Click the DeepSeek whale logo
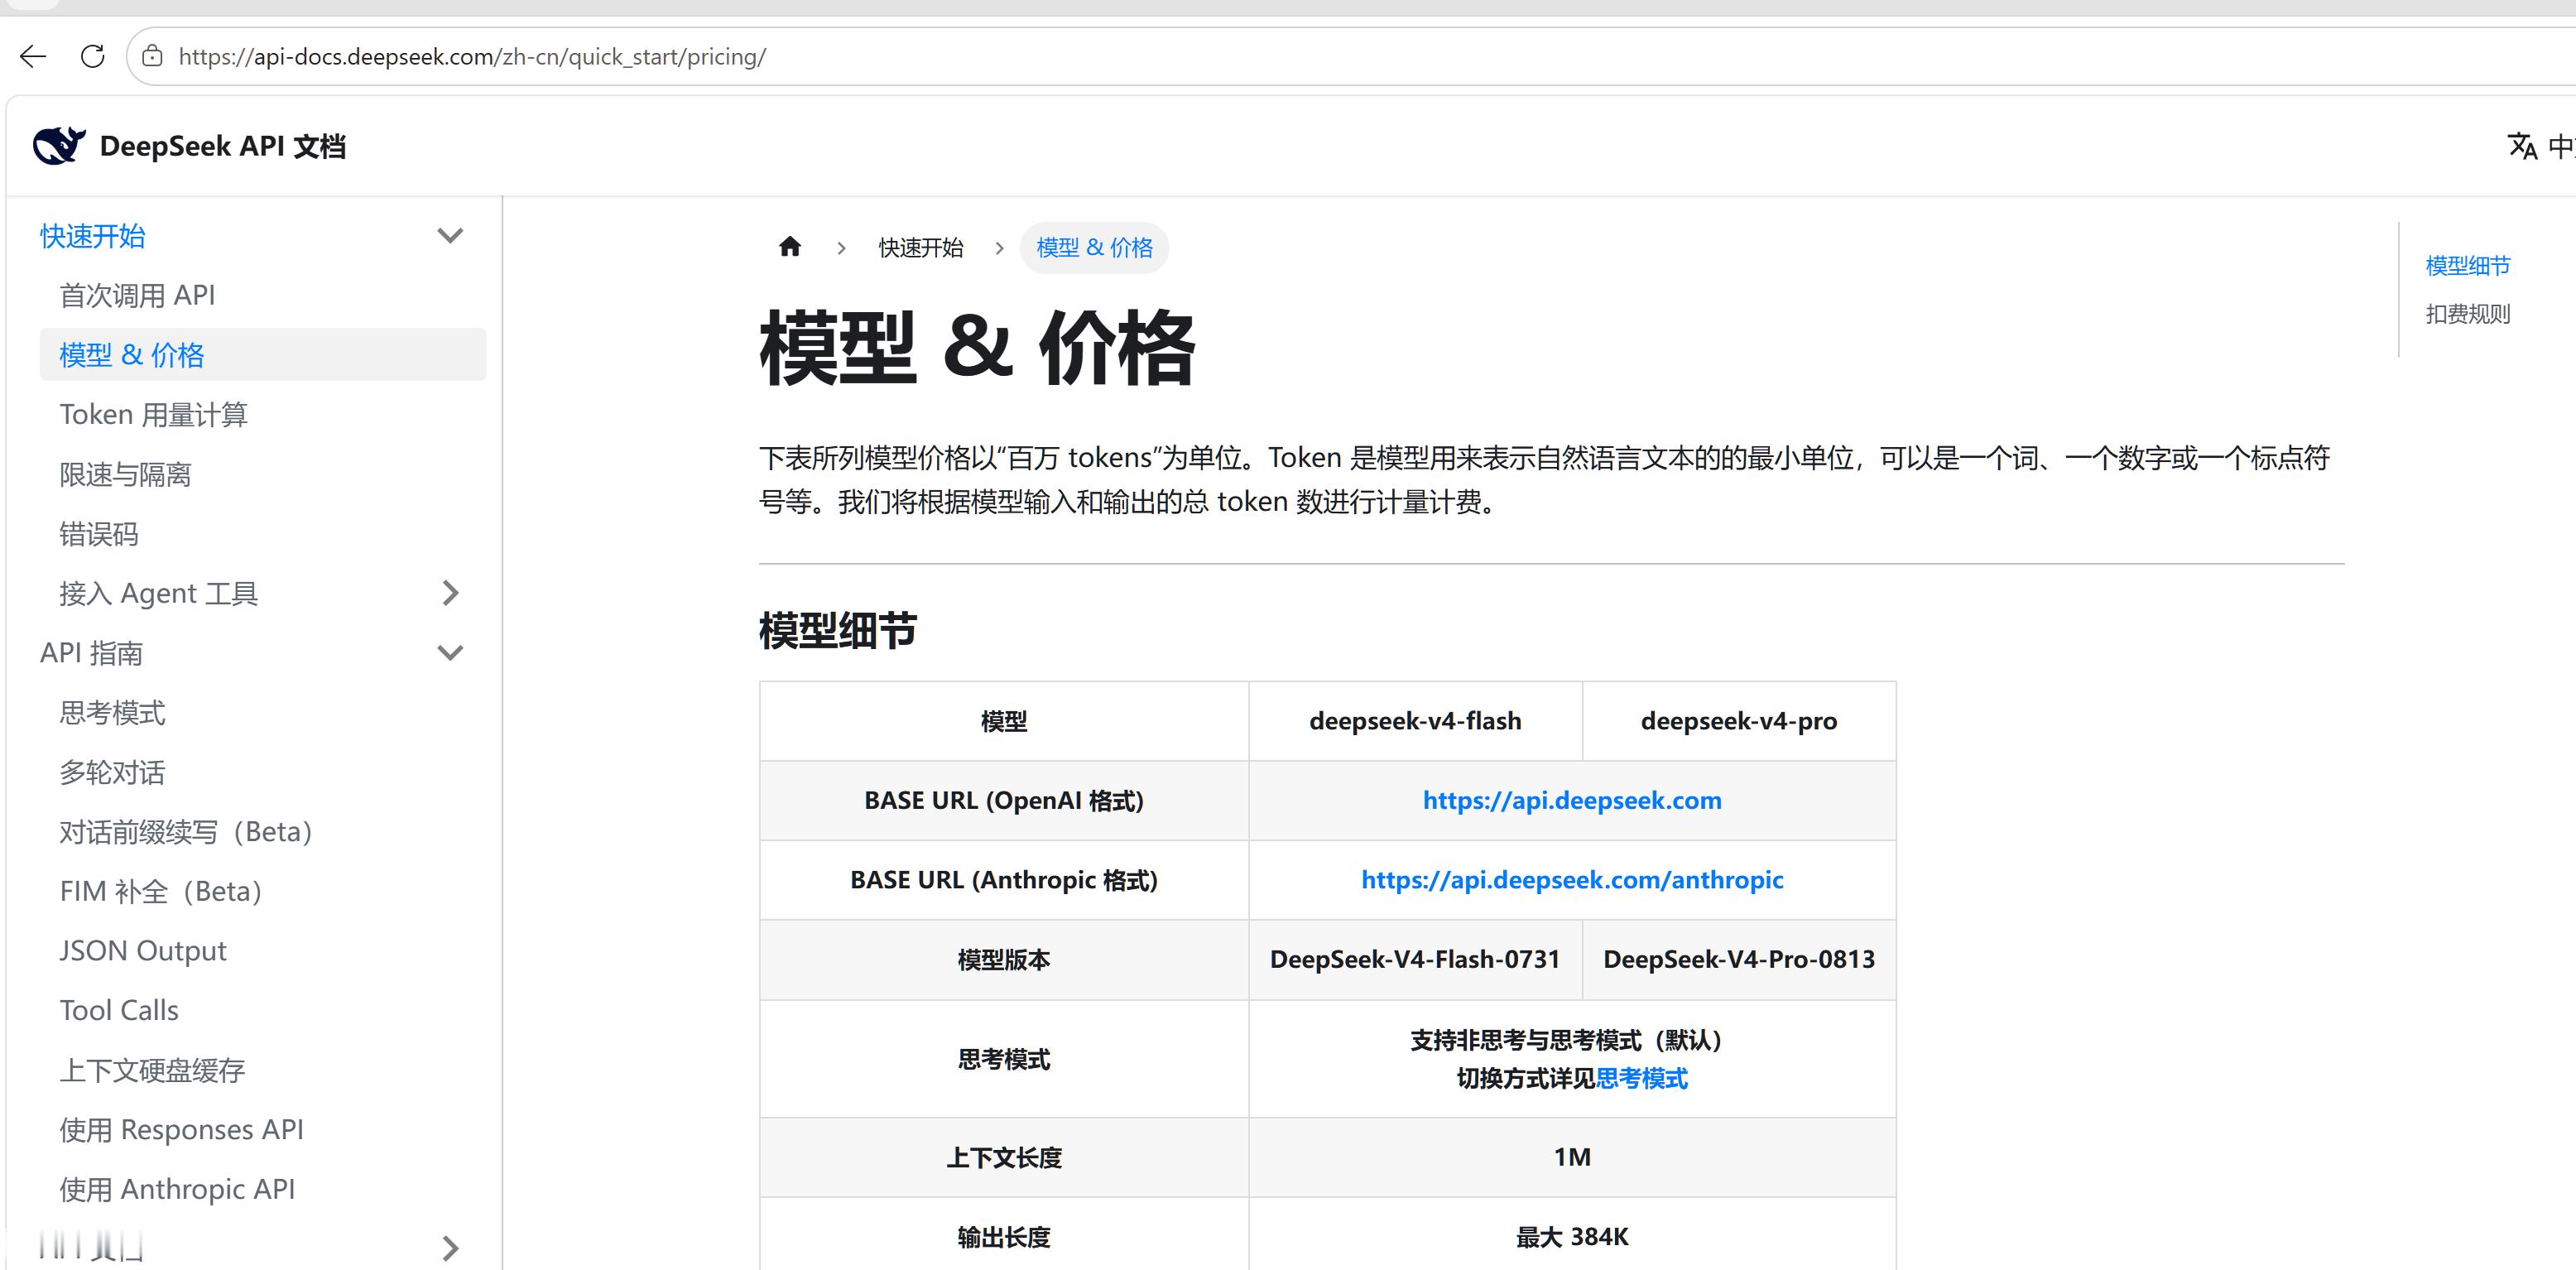Image resolution: width=2576 pixels, height=1270 pixels. coord(58,146)
